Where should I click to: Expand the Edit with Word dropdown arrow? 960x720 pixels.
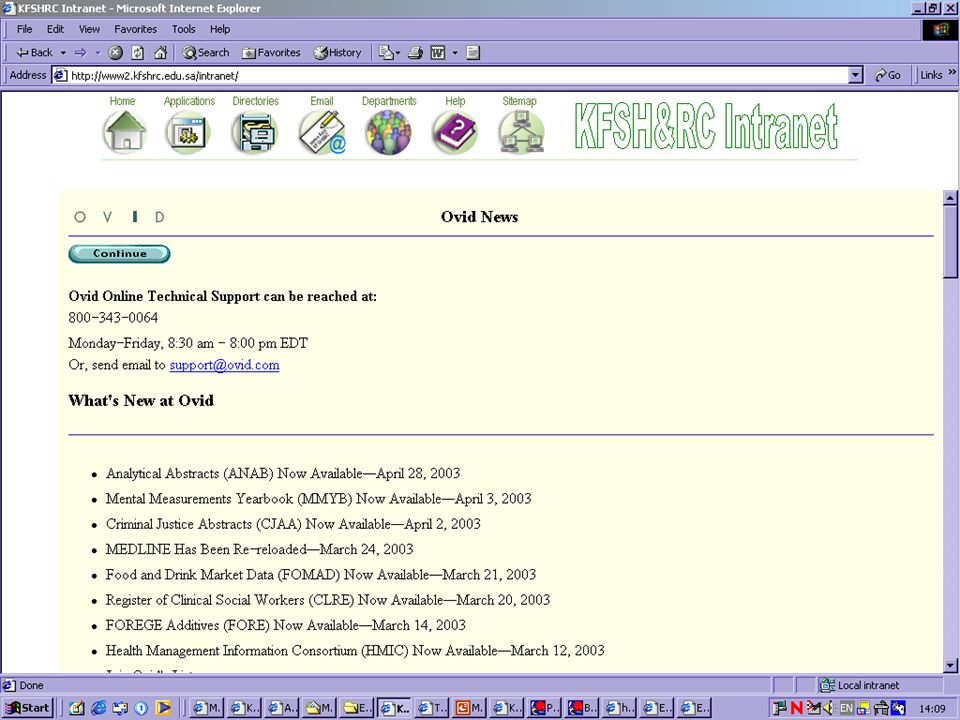(455, 53)
